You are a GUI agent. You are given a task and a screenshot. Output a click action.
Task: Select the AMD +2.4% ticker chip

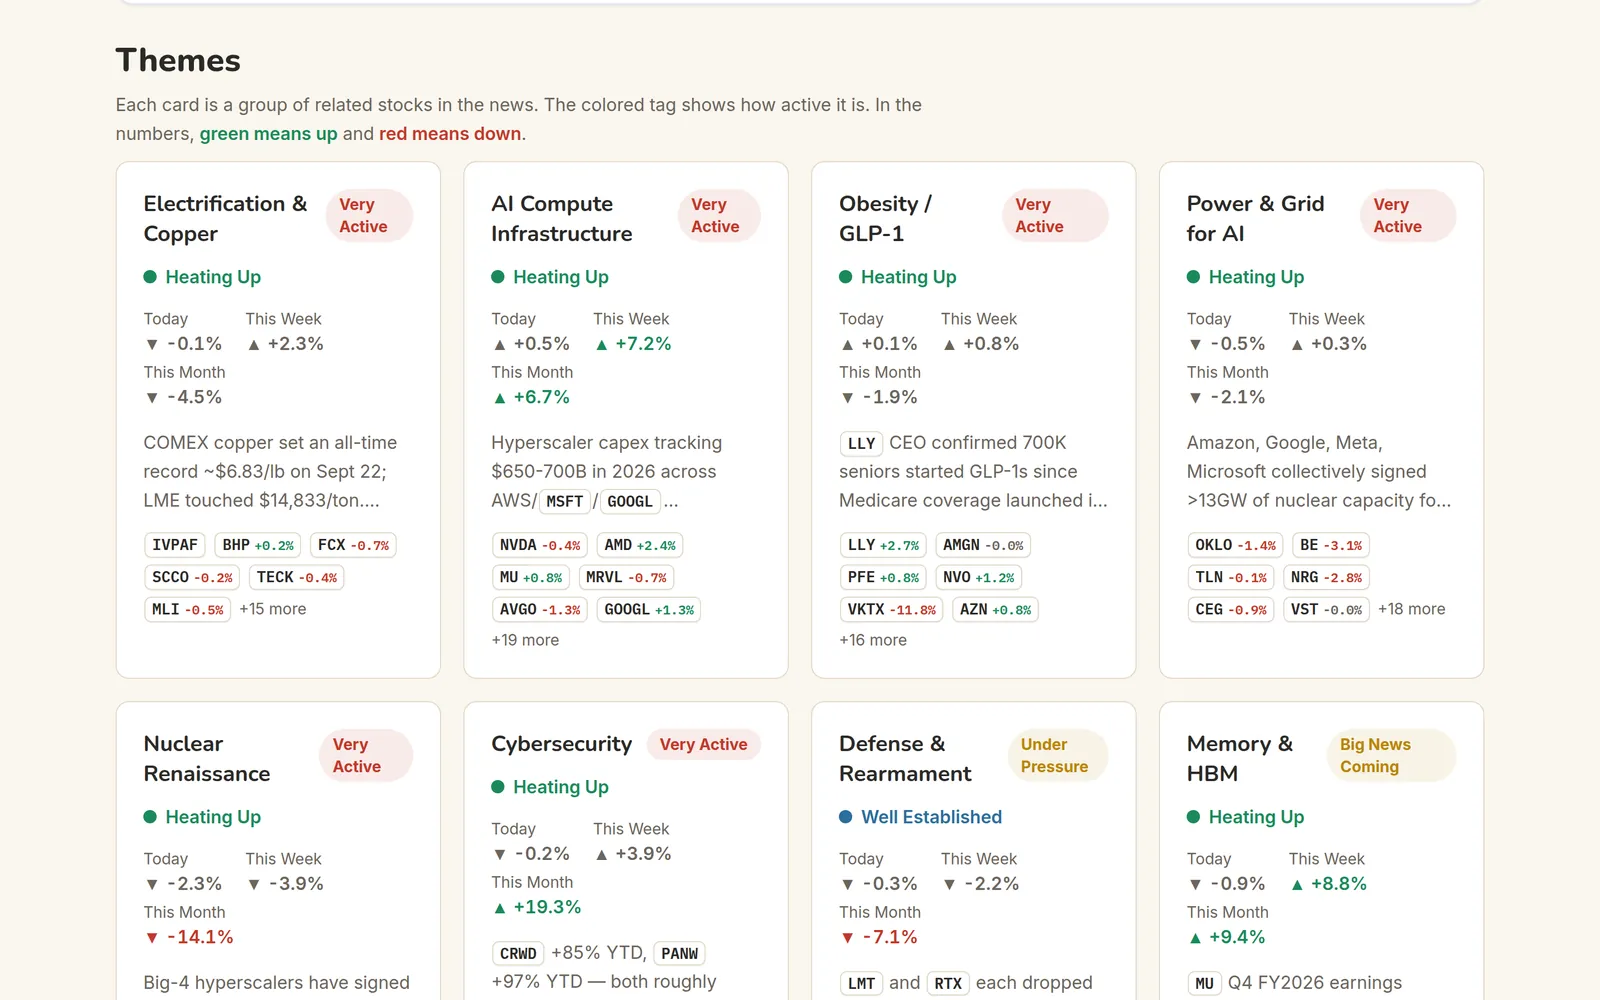(640, 545)
